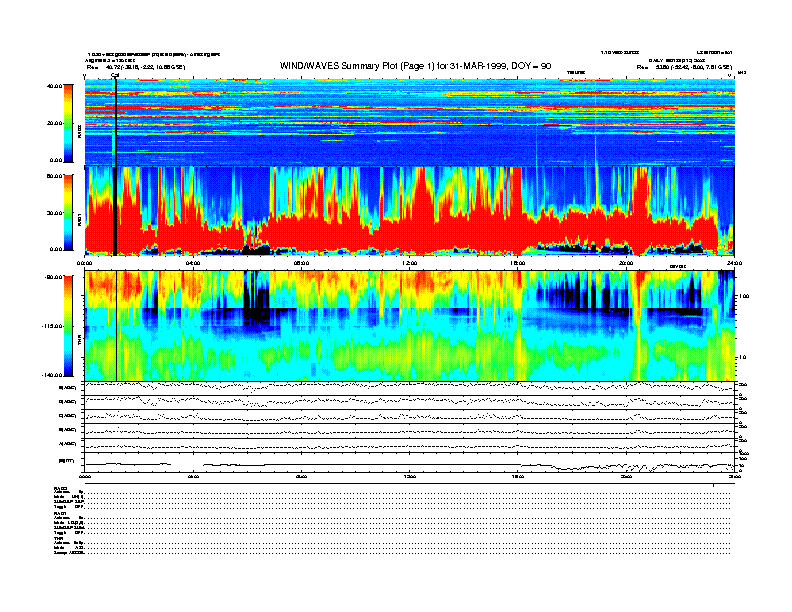Click the 60.00 tick on RAD1 scale
The image size is (792, 612).
coord(54,176)
